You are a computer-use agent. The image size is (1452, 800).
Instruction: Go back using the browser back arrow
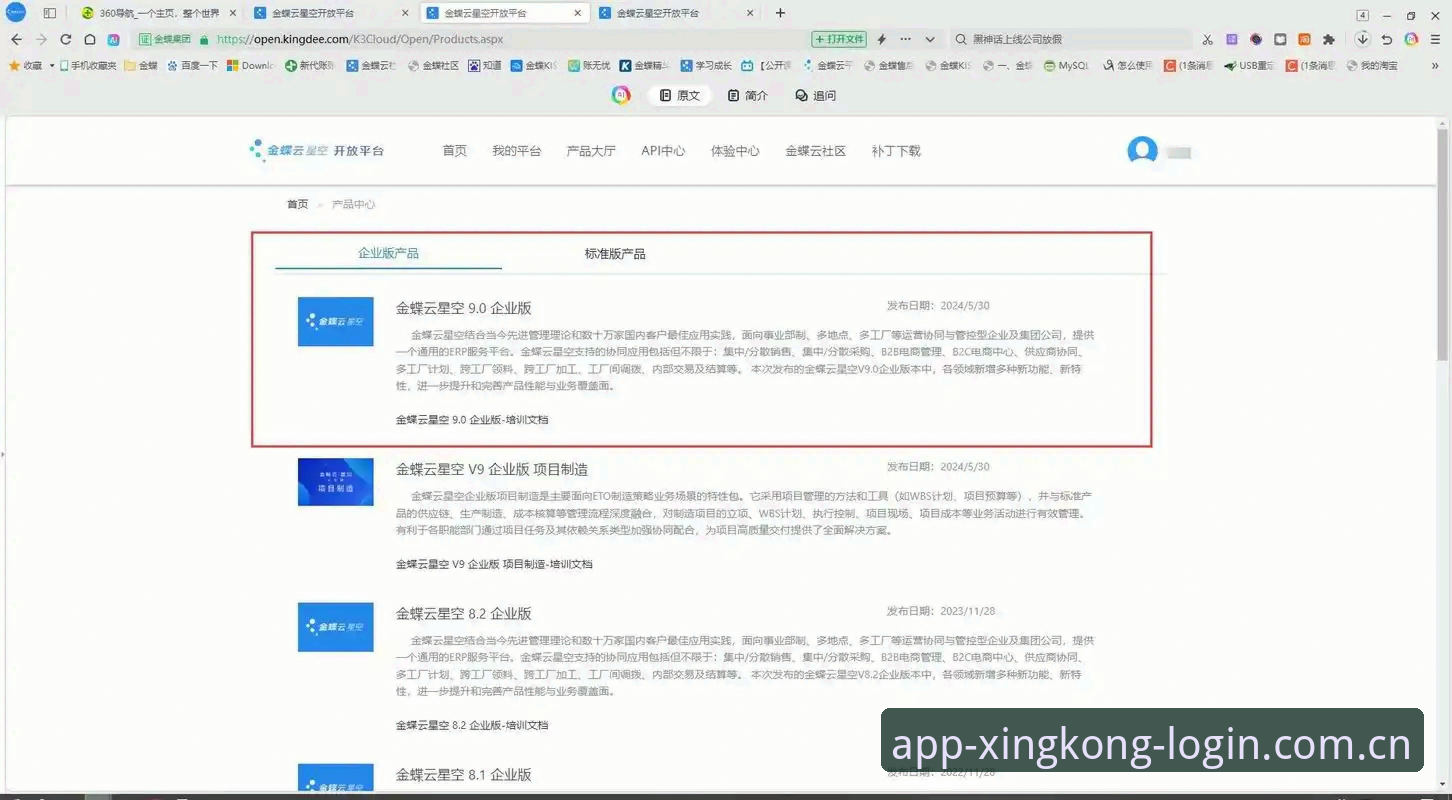pyautogui.click(x=16, y=39)
